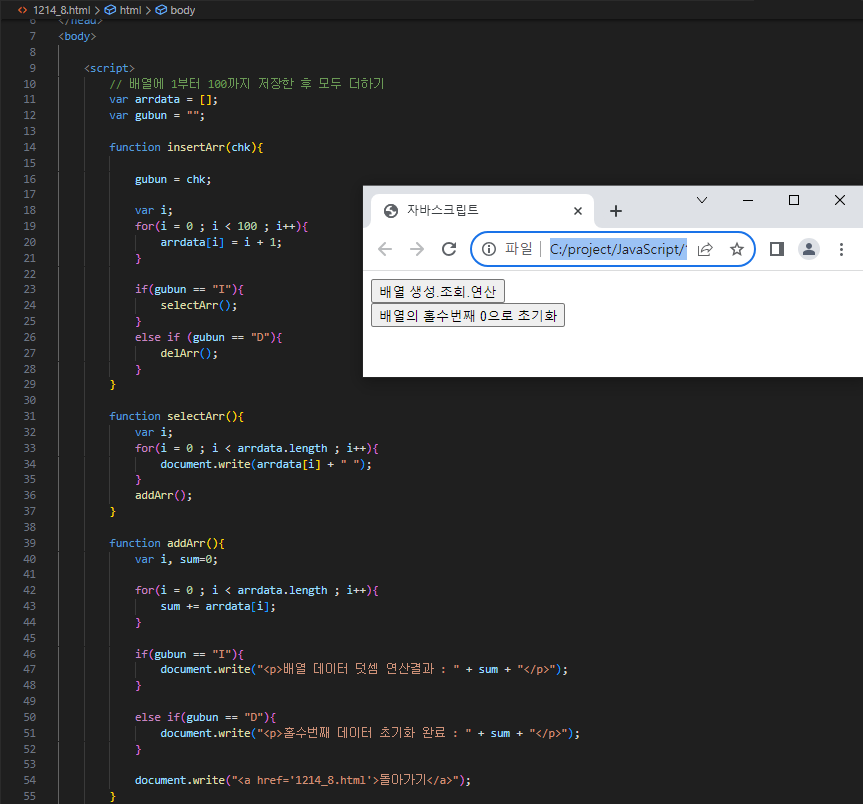
Task: Click the HTML file icon in breadcrumb
Action: (x=23, y=10)
